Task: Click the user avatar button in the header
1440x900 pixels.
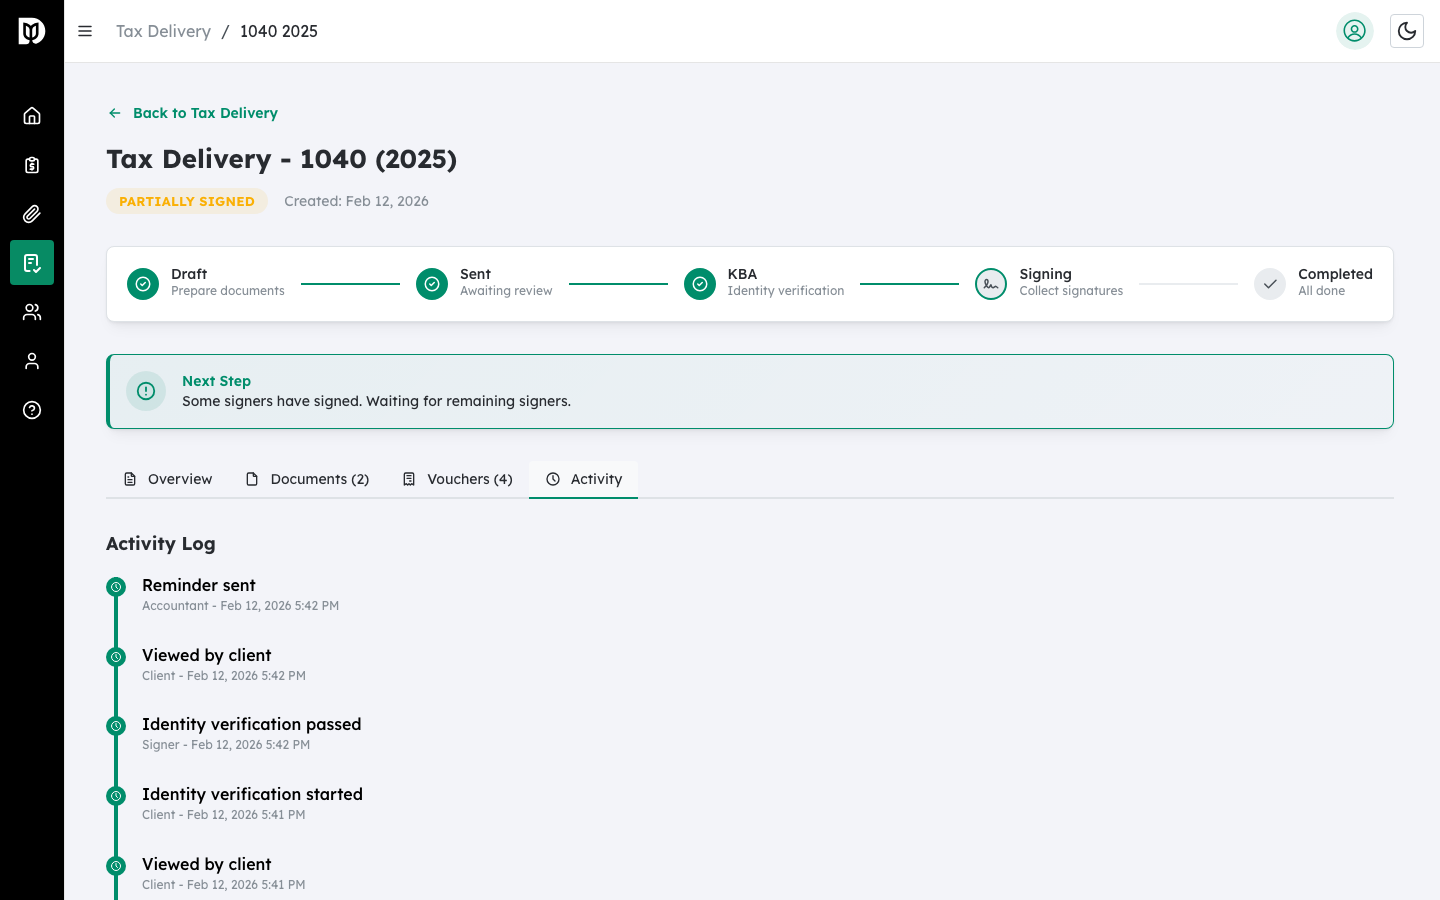Action: [x=1355, y=31]
